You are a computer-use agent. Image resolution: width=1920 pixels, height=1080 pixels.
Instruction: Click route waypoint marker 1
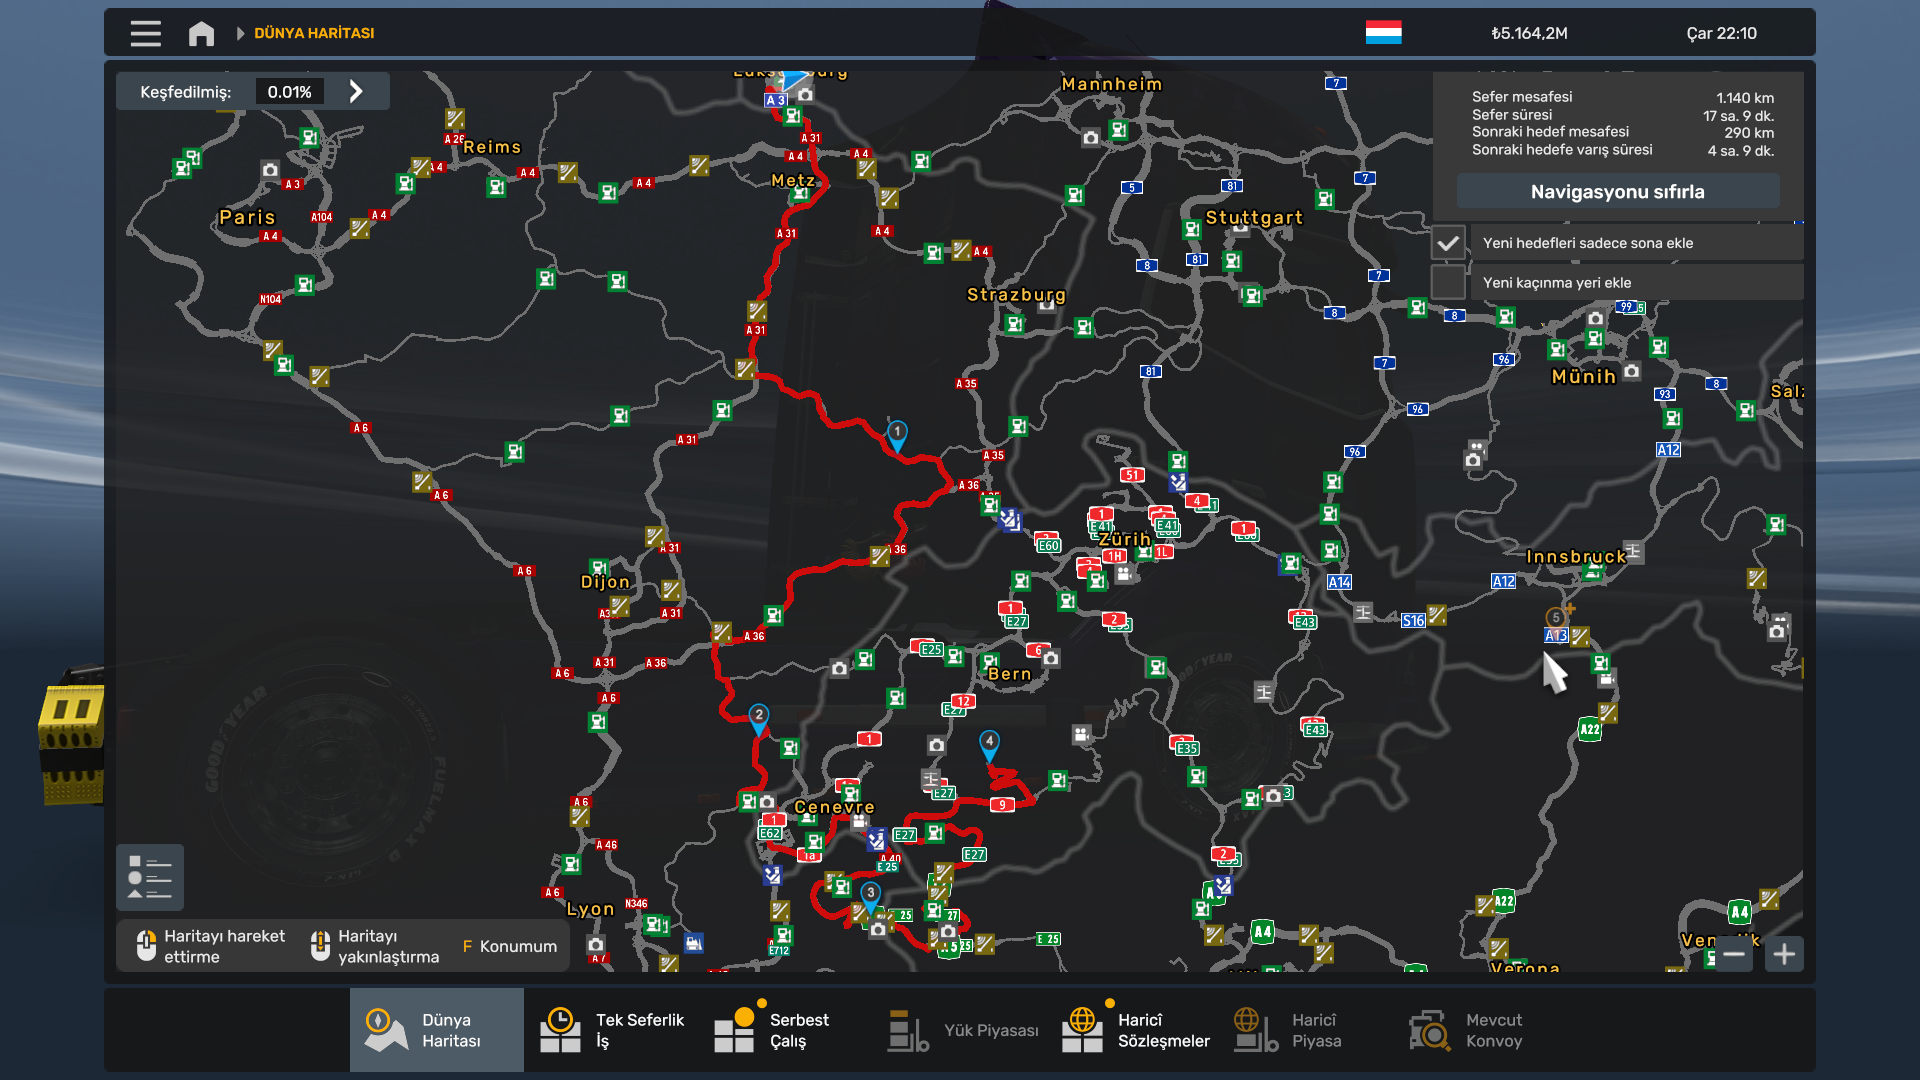tap(897, 434)
